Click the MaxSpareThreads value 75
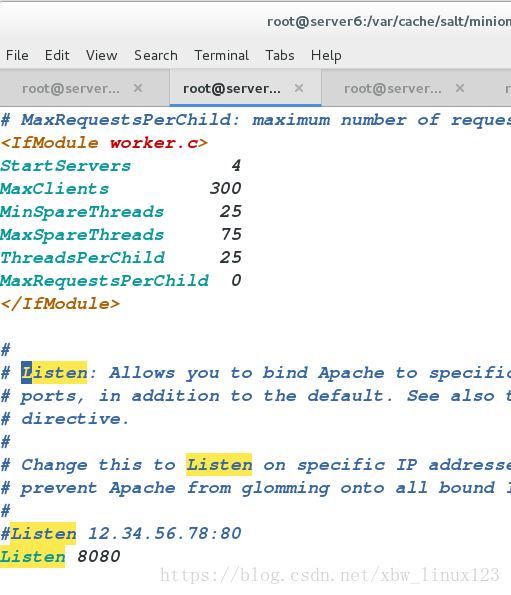This screenshot has width=511, height=595. (x=231, y=235)
